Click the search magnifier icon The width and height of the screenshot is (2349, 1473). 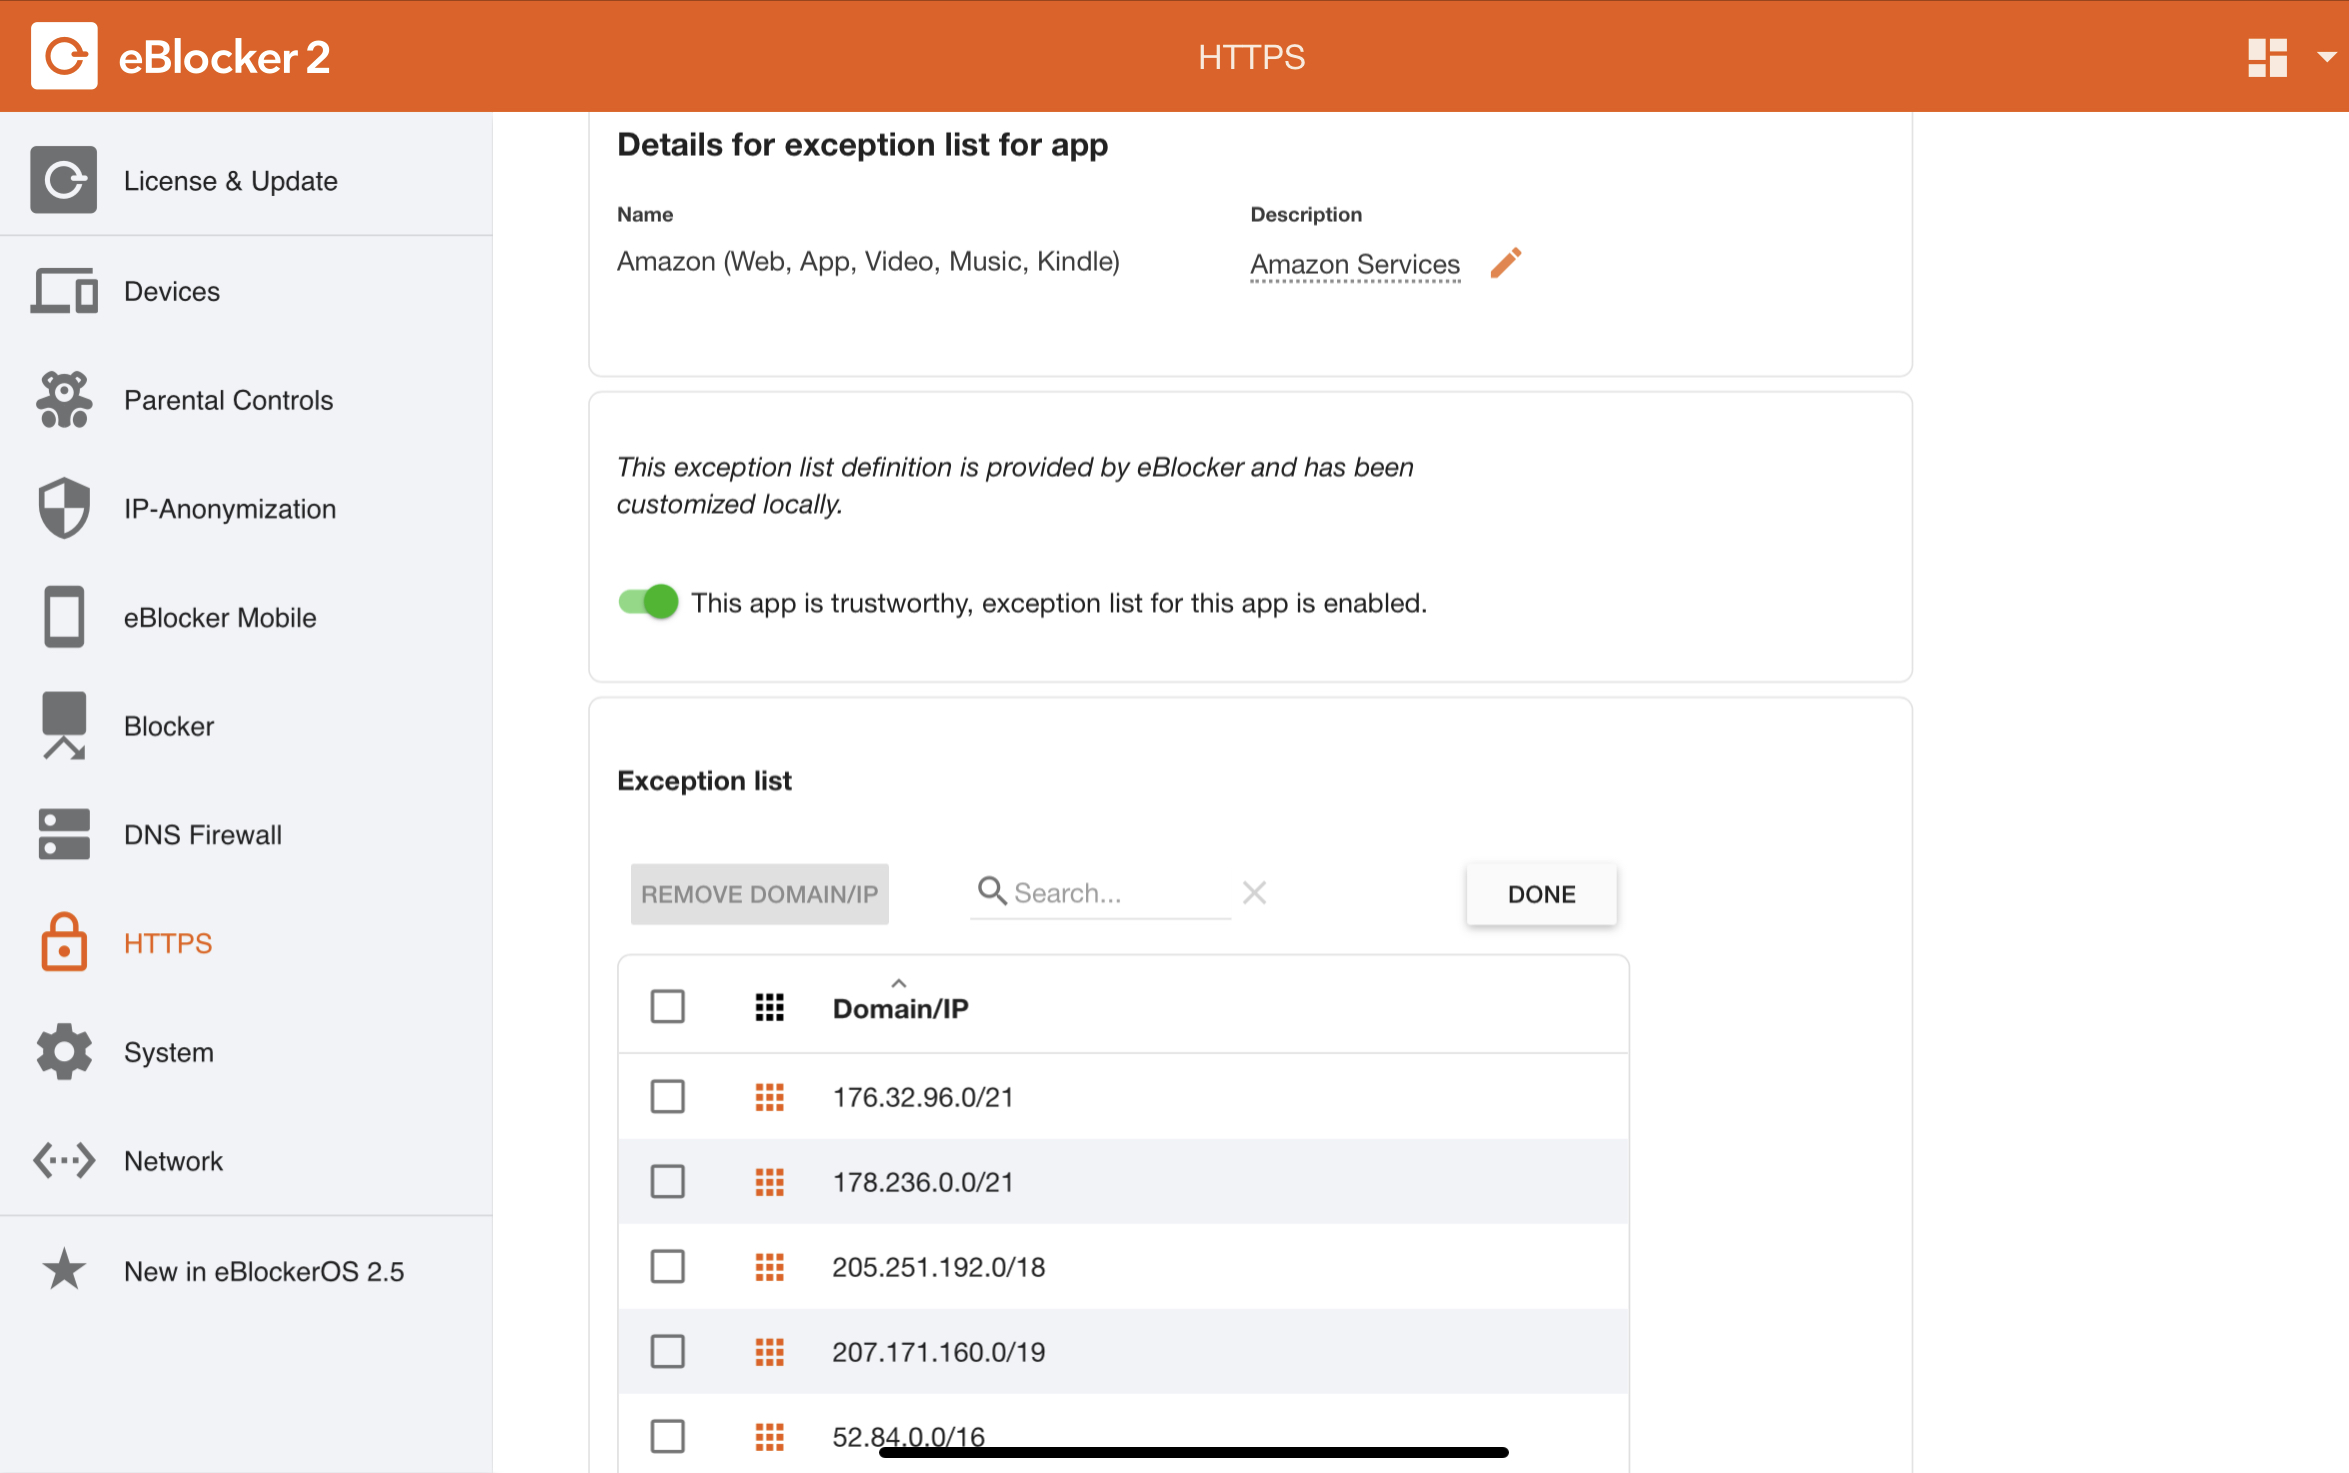(x=992, y=890)
